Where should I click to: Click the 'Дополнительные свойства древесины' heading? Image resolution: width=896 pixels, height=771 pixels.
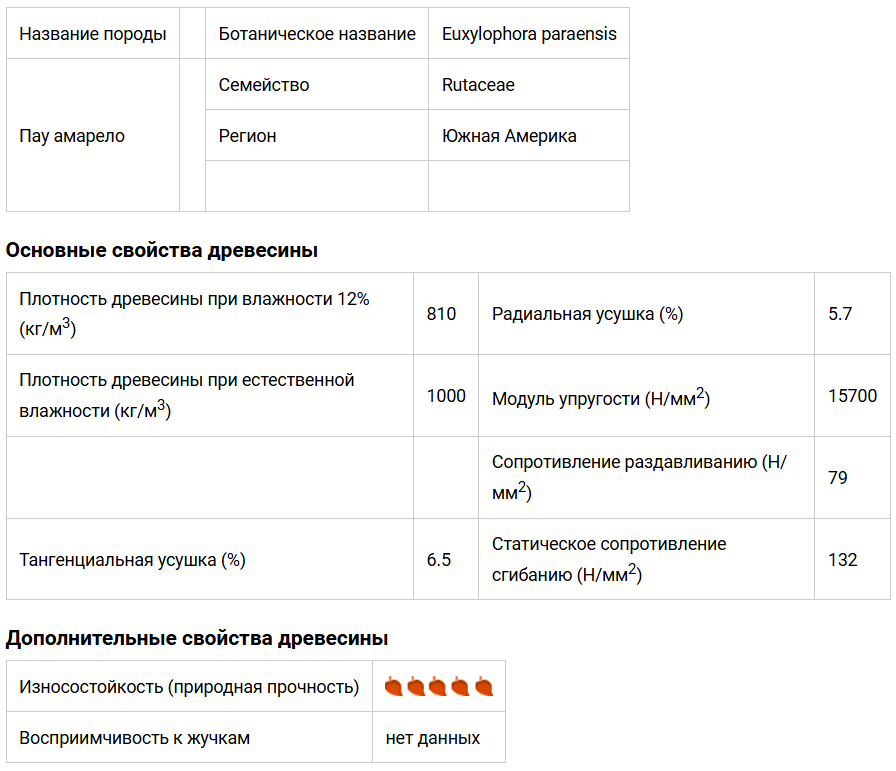click(197, 638)
